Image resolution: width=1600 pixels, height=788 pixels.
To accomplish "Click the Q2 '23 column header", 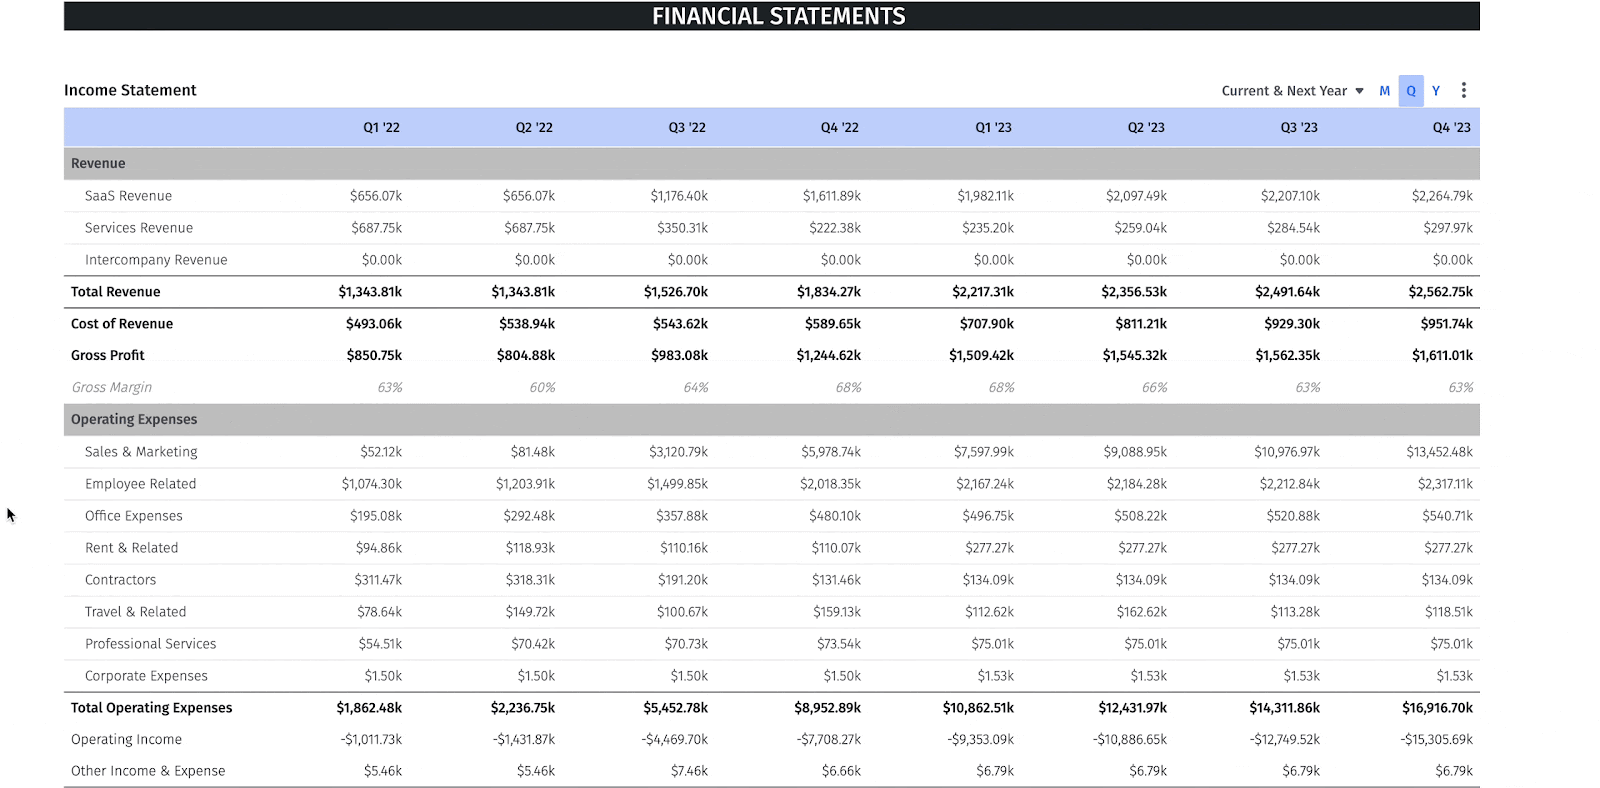I will [1146, 128].
